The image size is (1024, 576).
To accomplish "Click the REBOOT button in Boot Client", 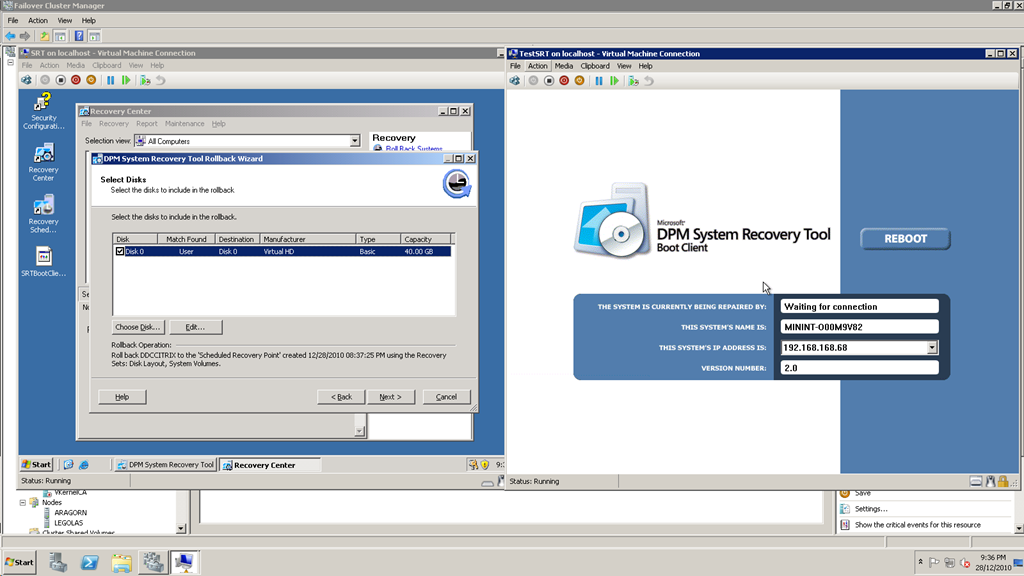I will 905,239.
